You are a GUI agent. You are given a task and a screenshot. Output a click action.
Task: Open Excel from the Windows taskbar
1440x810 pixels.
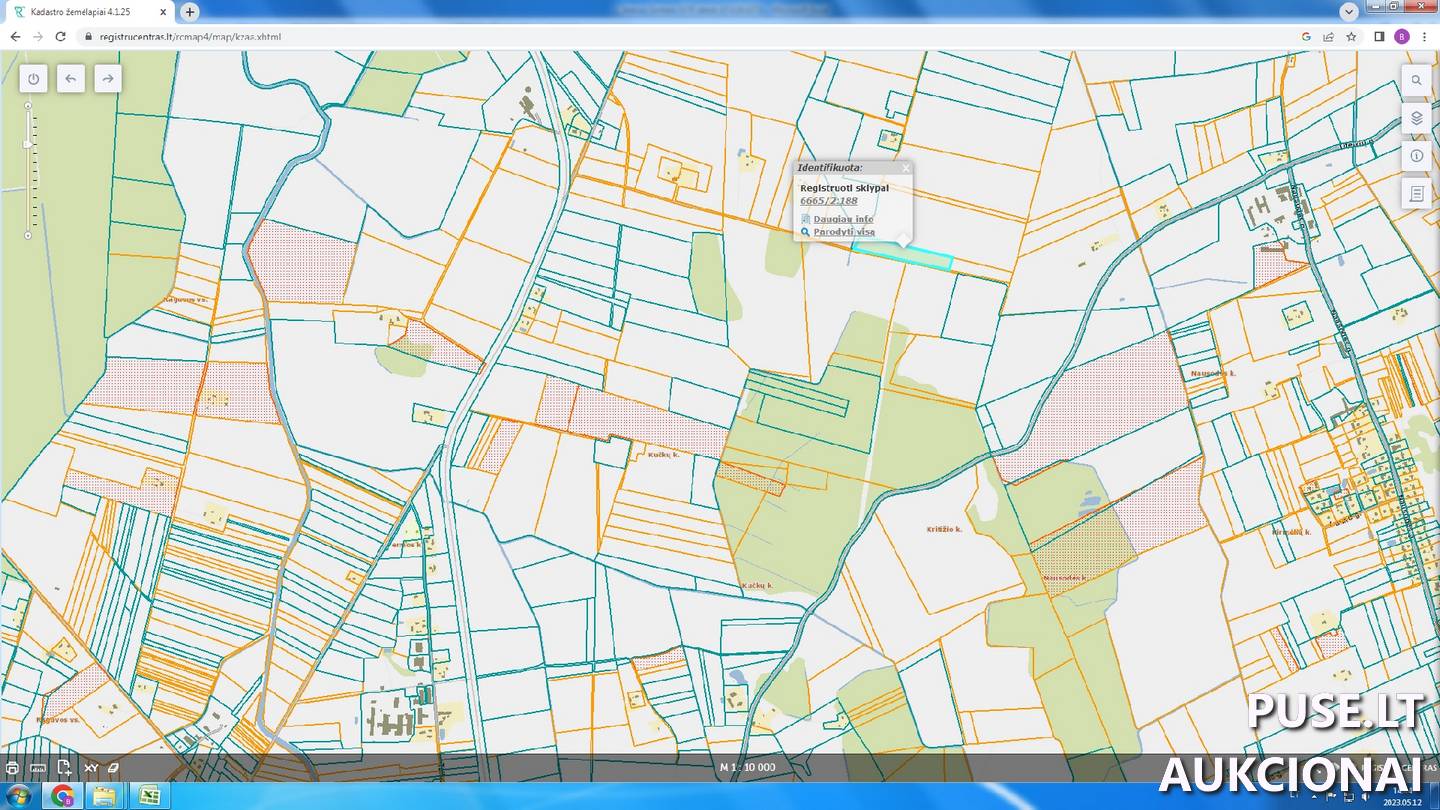148,796
